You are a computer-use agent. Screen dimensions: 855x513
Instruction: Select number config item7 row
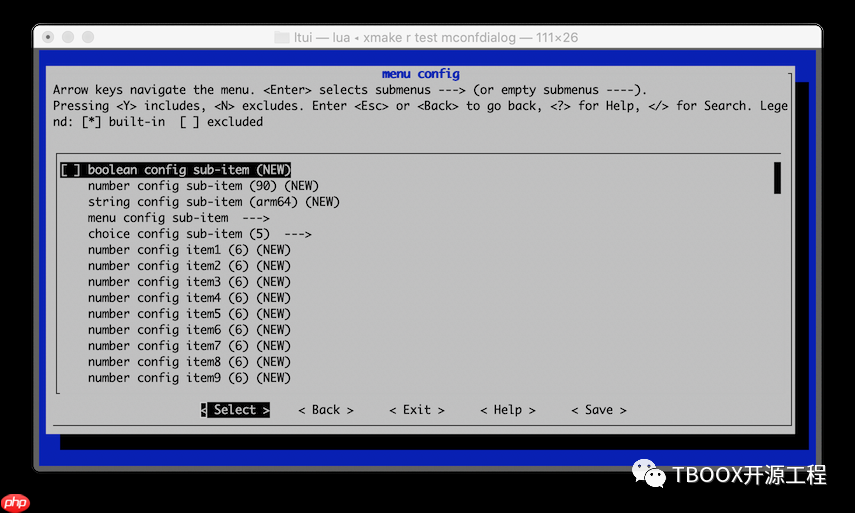tap(189, 346)
